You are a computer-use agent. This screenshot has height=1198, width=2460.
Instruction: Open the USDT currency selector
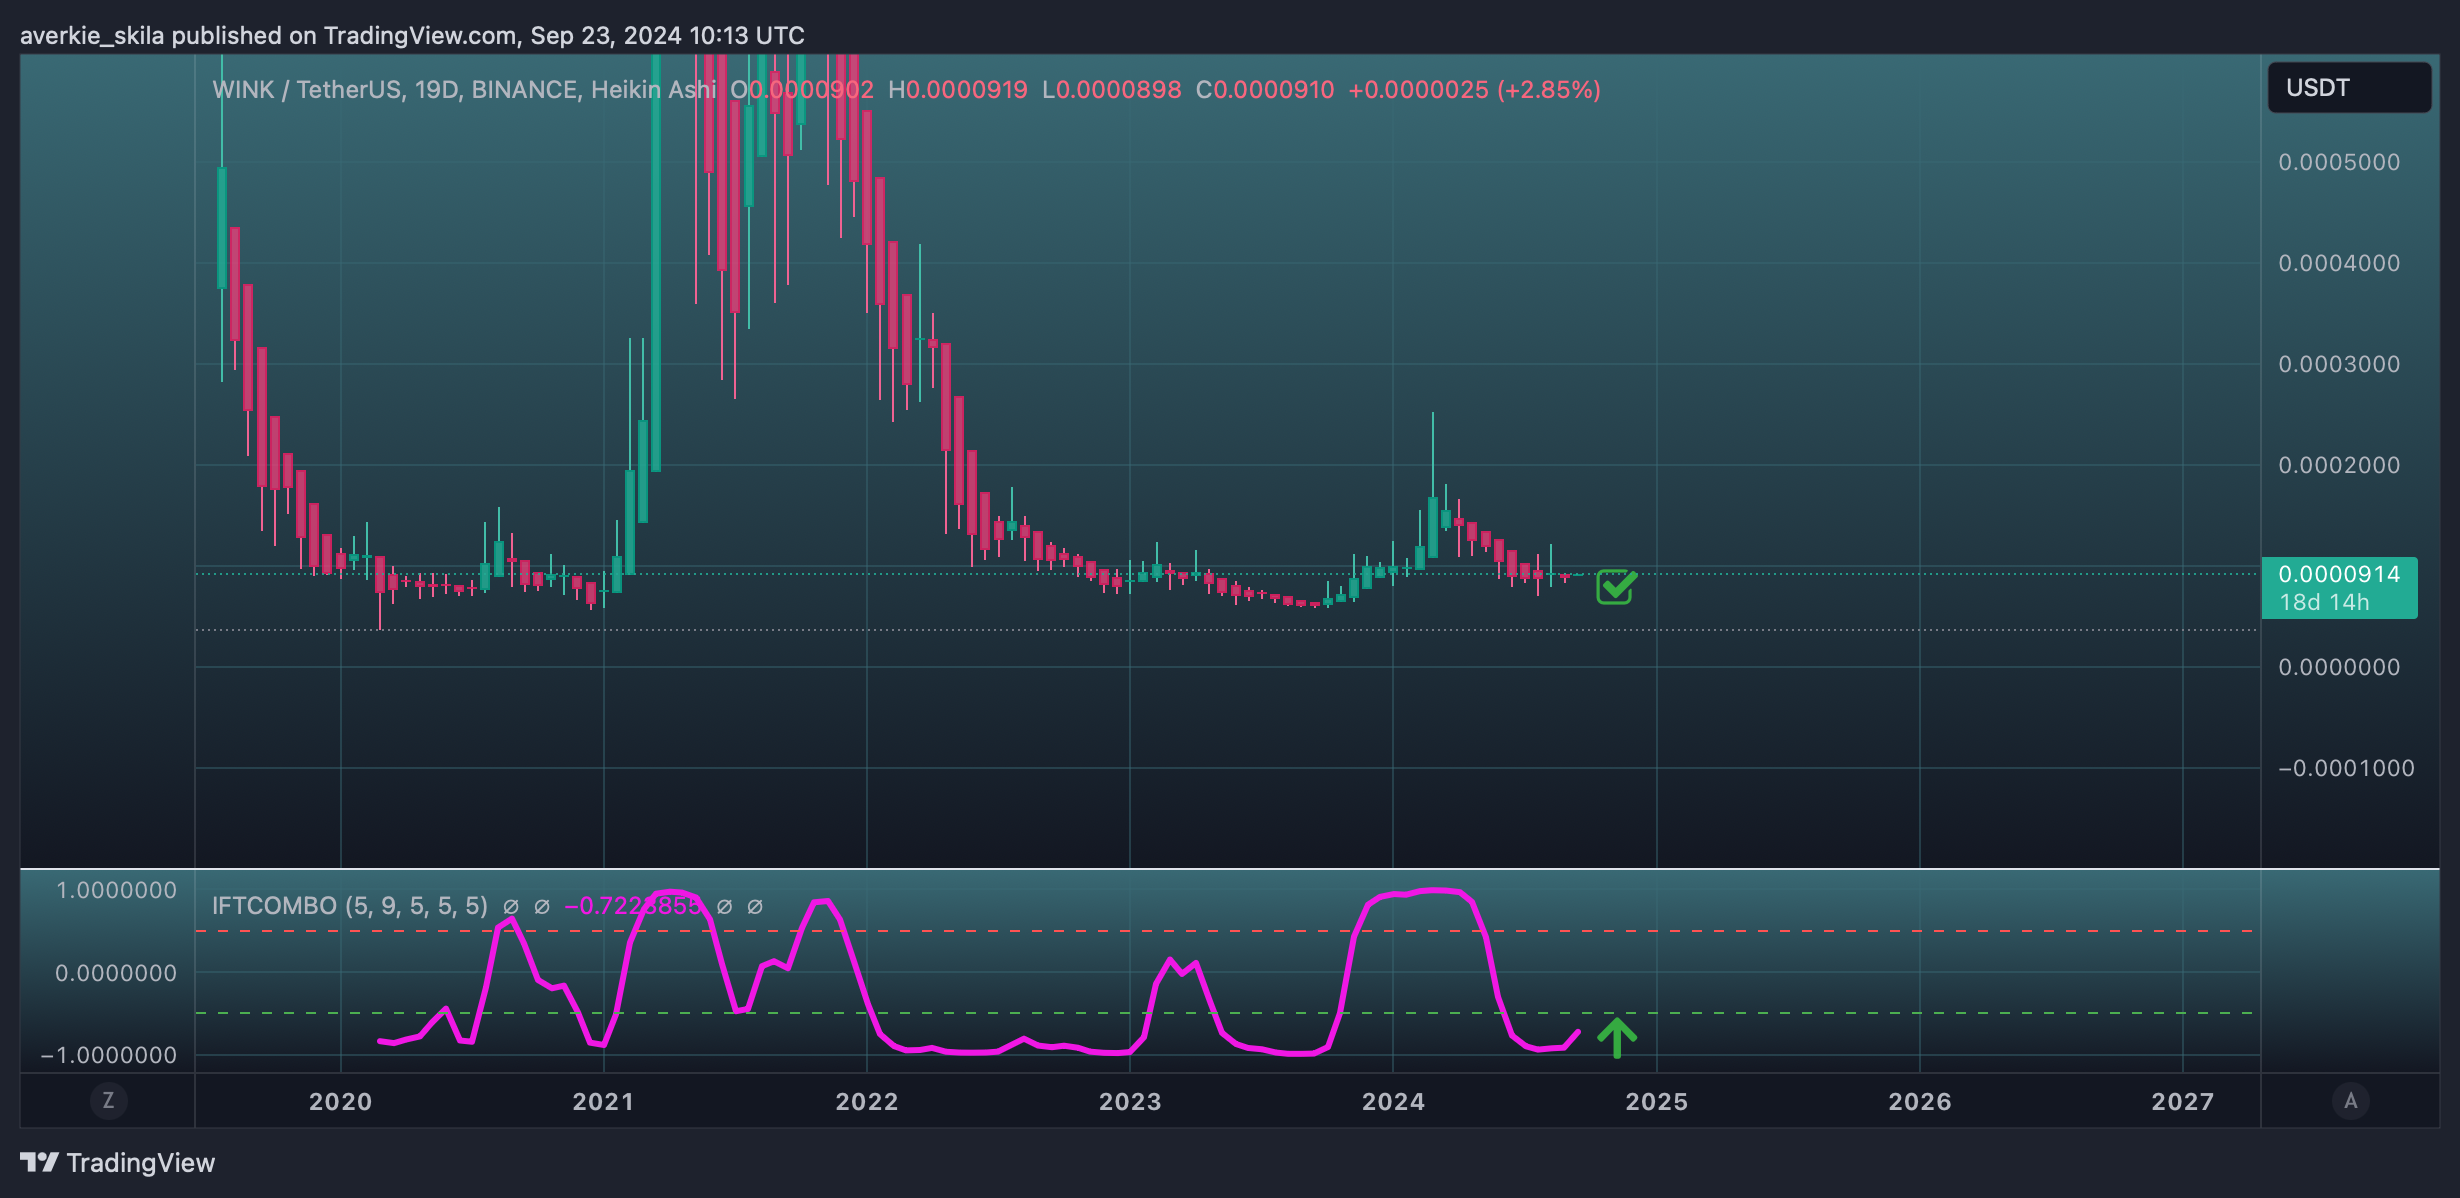tap(2349, 88)
